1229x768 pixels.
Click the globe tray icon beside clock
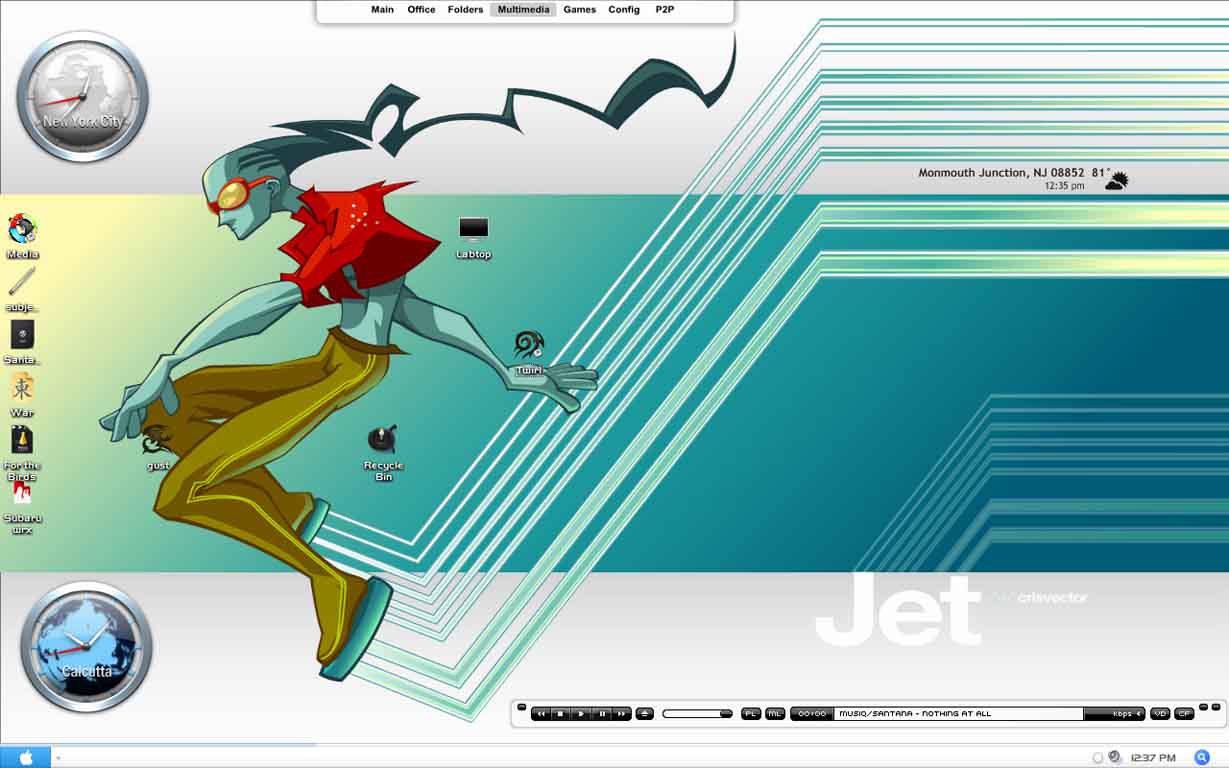(x=1115, y=757)
